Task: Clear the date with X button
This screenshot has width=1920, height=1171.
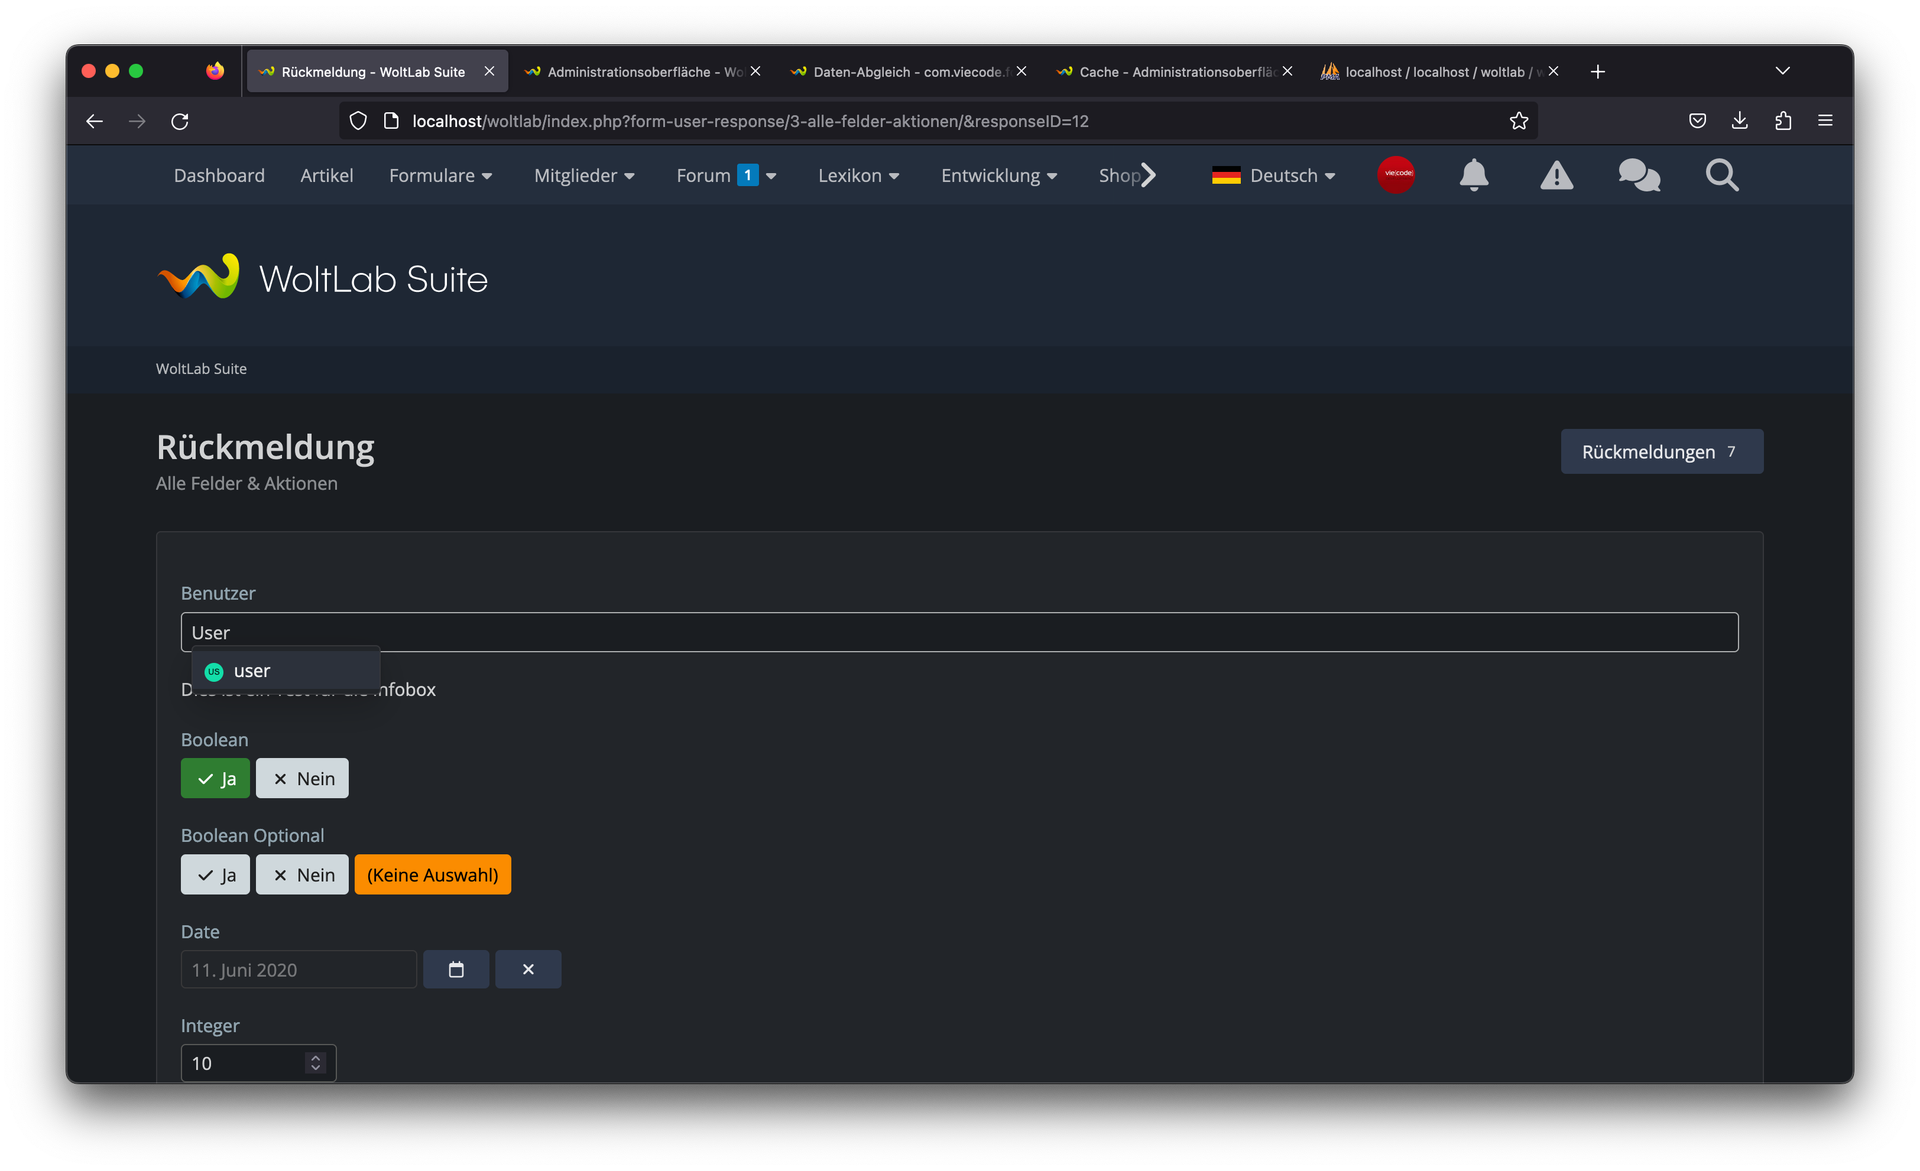Action: [528, 969]
